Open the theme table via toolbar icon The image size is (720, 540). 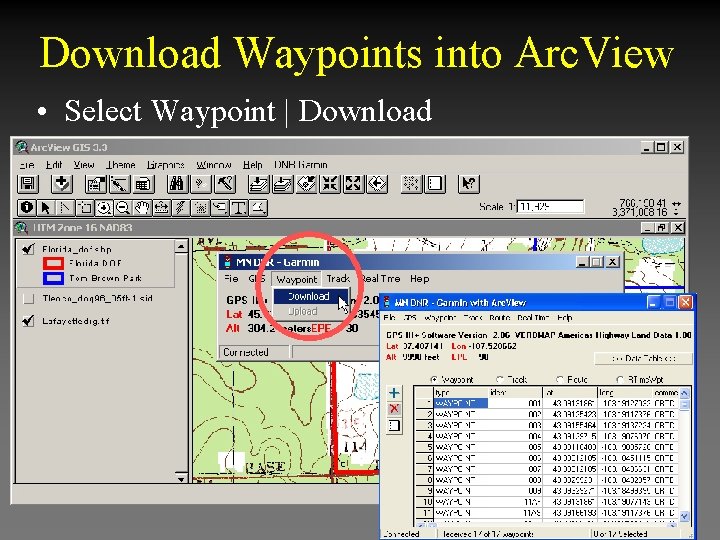point(143,184)
